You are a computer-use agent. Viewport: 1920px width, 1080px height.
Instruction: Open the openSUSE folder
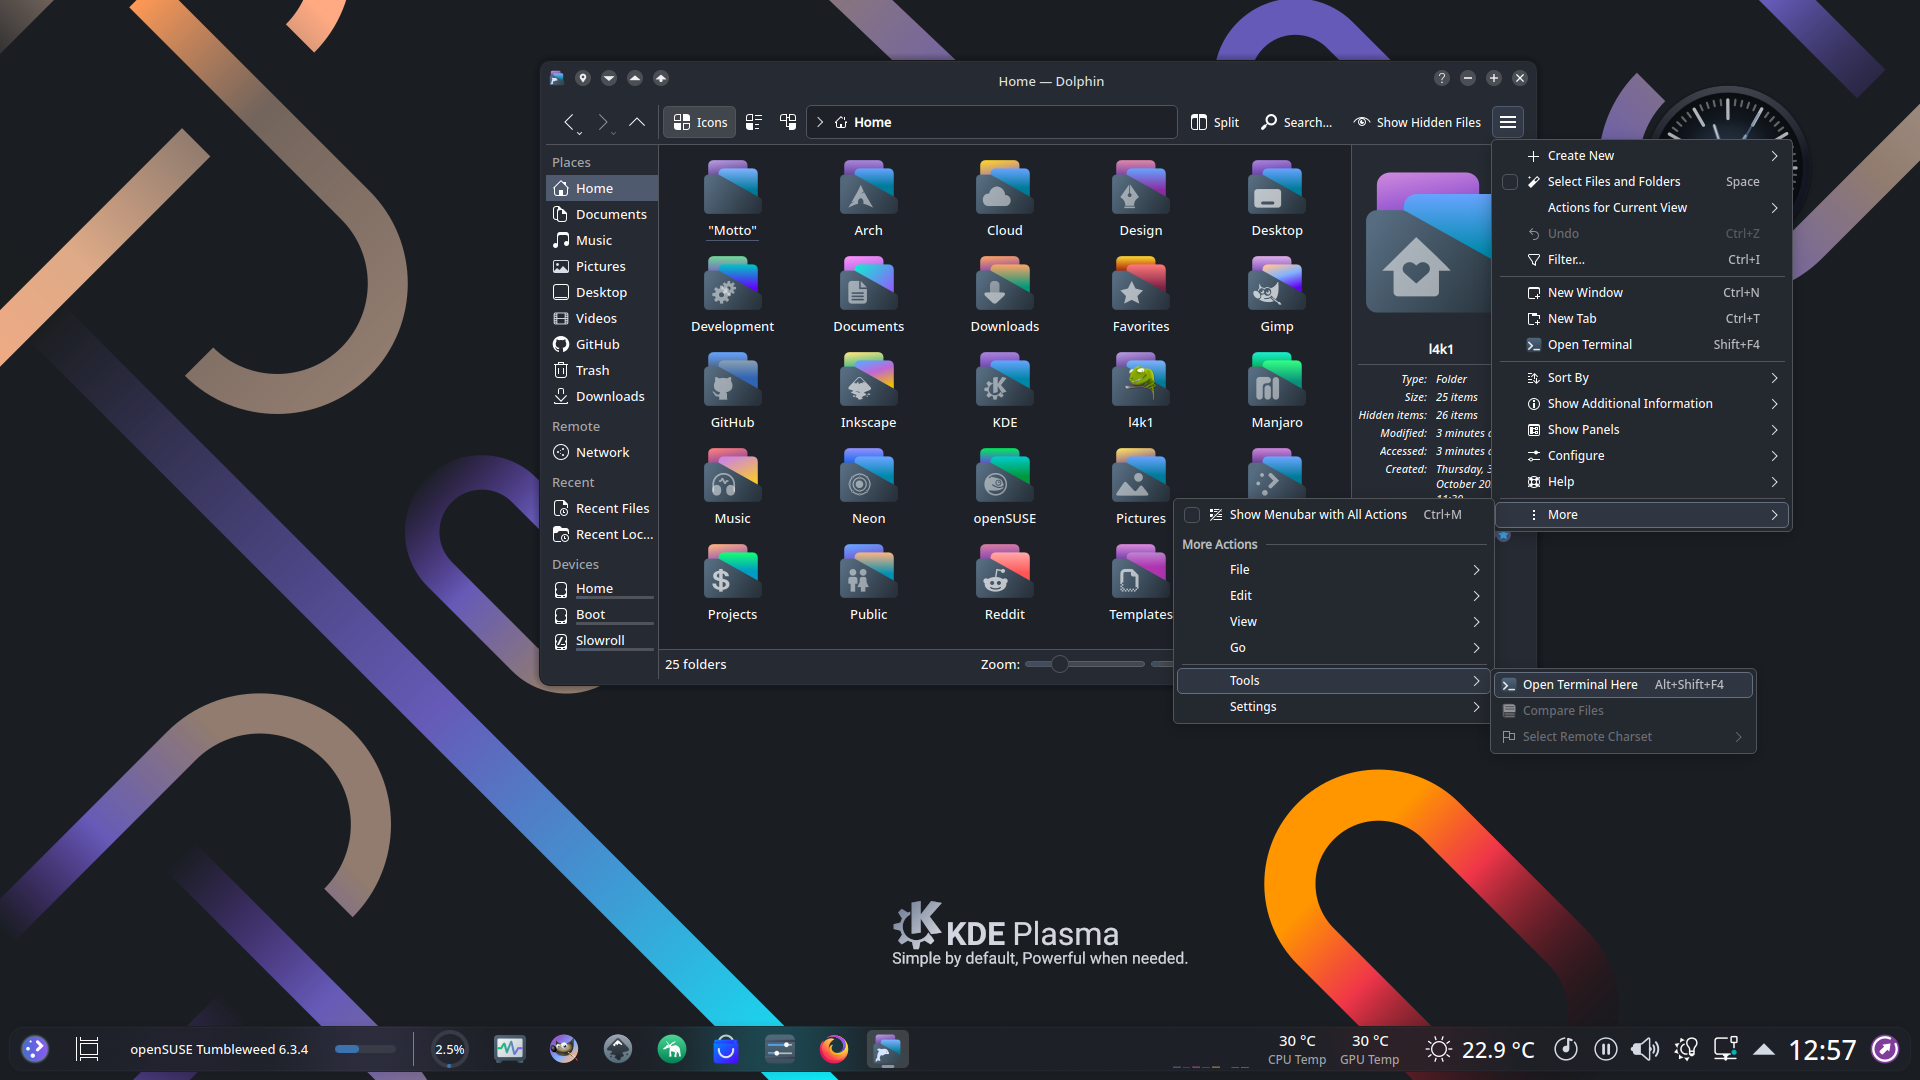pos(1004,488)
